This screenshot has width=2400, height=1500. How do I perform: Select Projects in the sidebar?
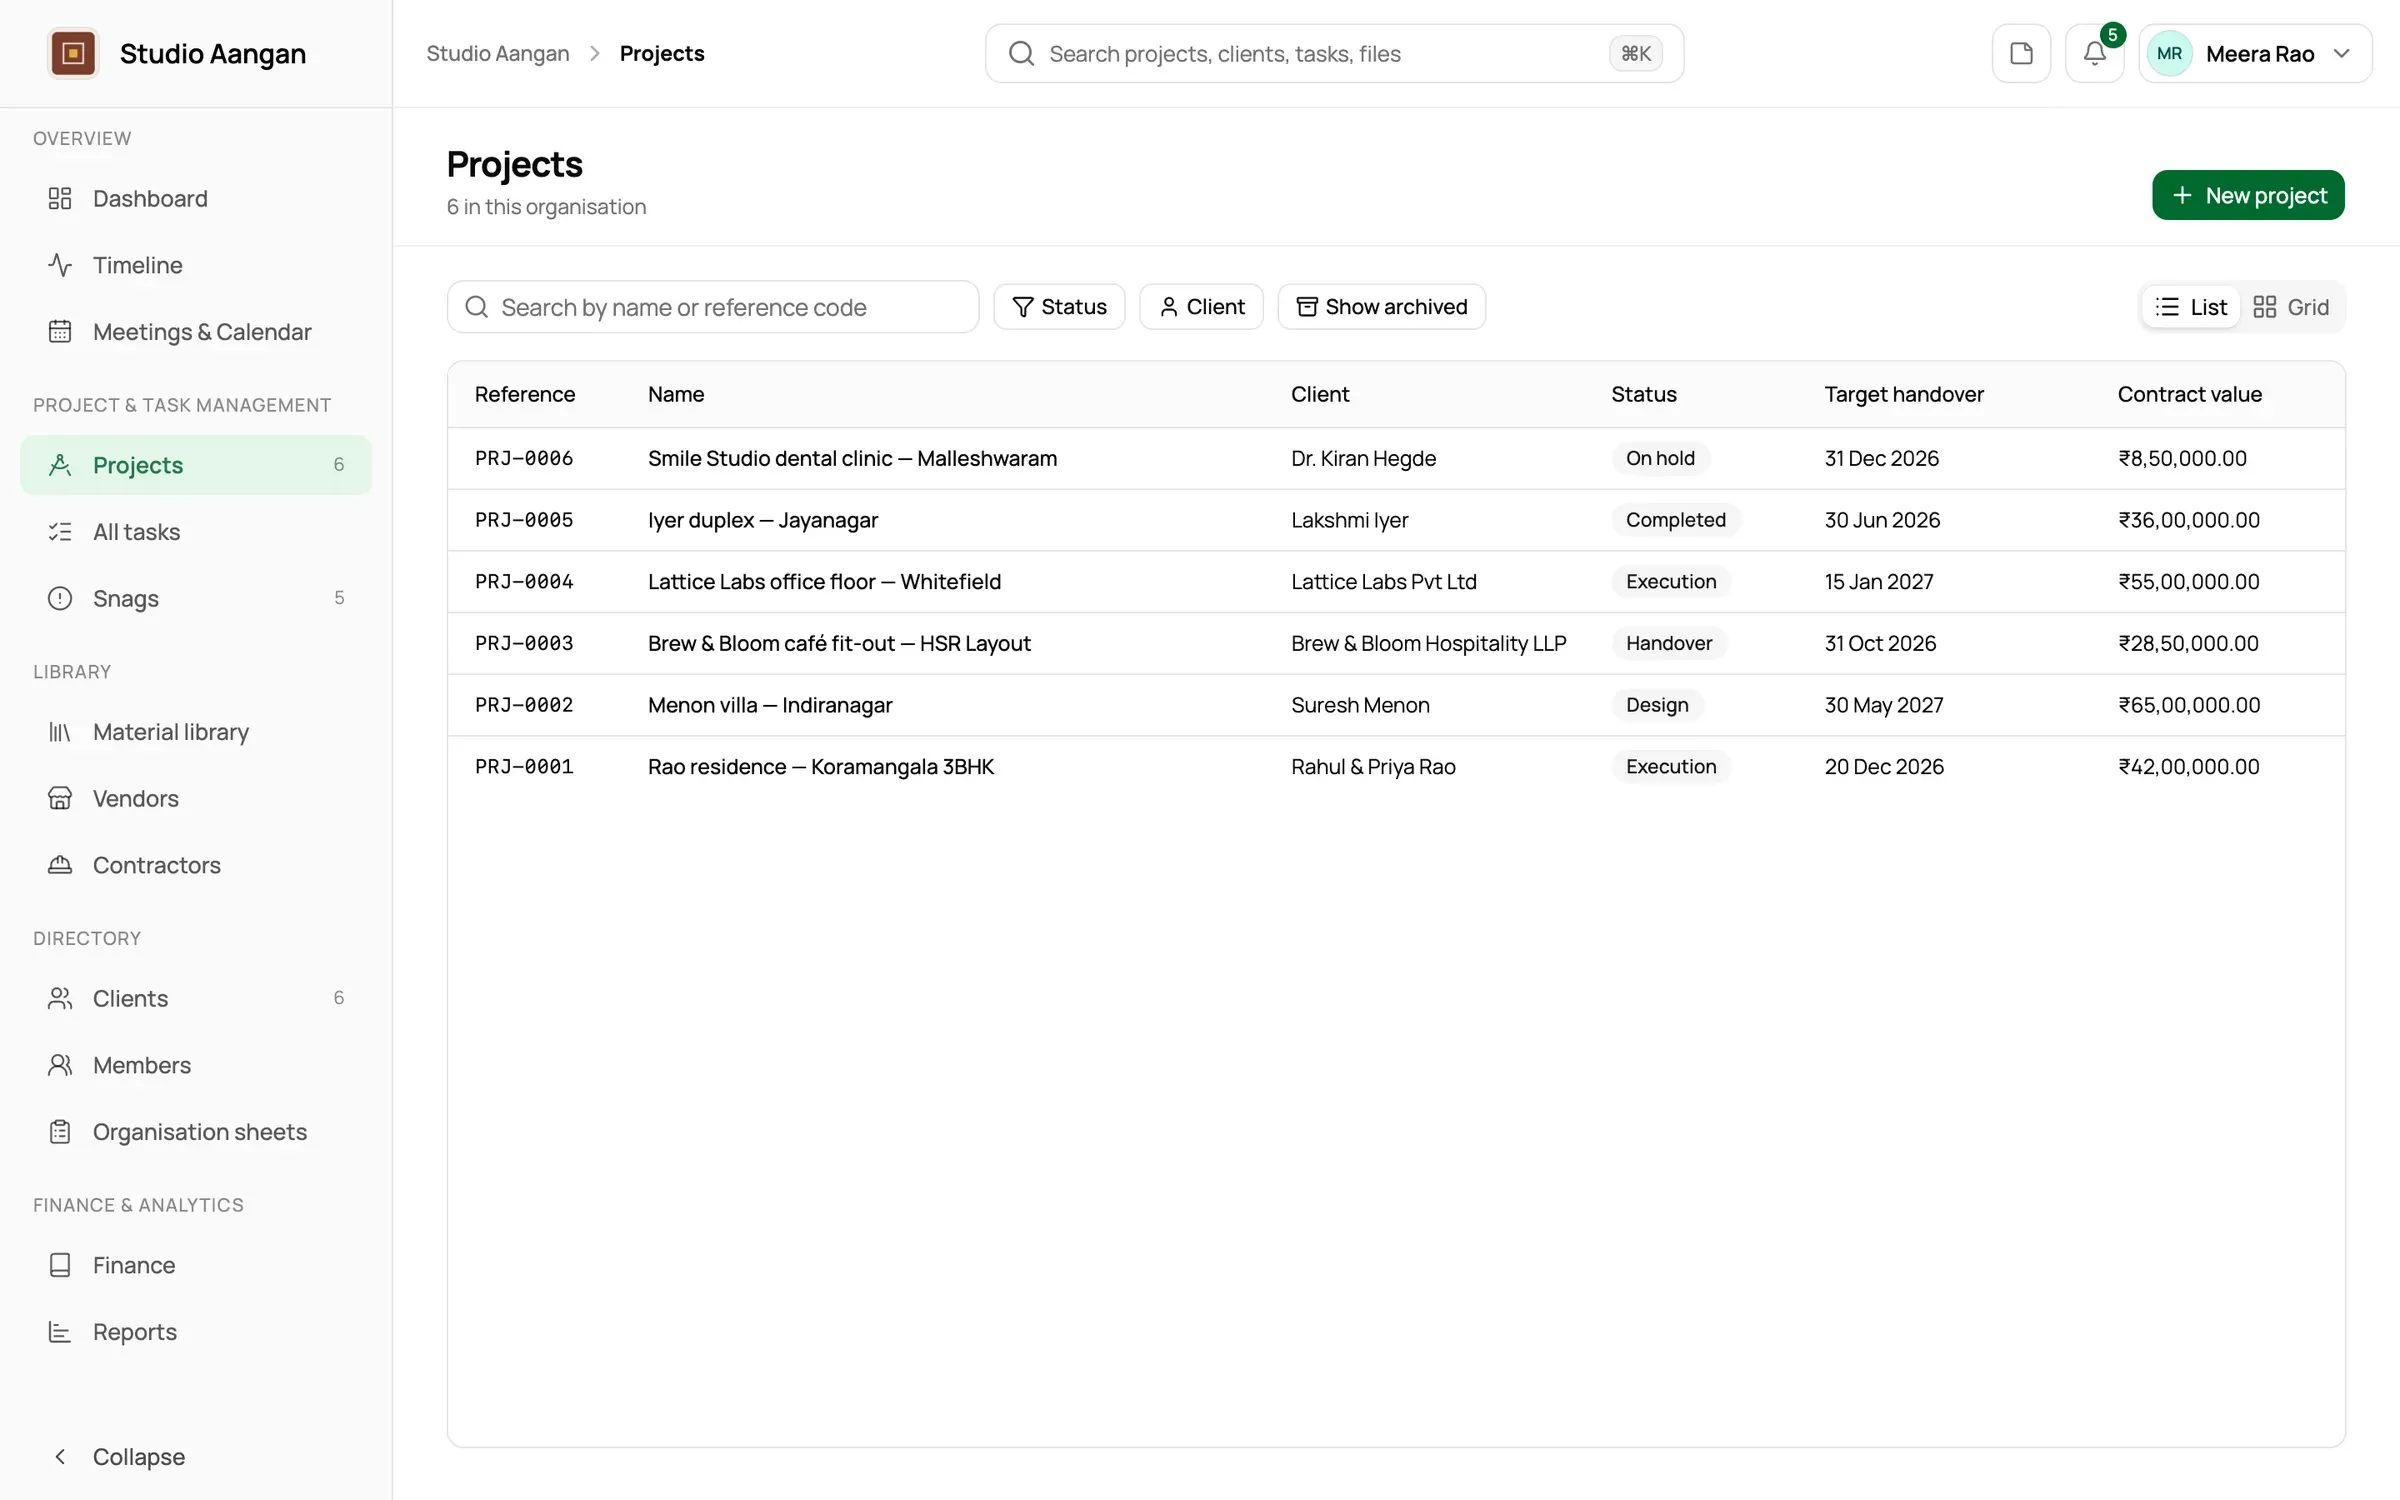(196, 465)
